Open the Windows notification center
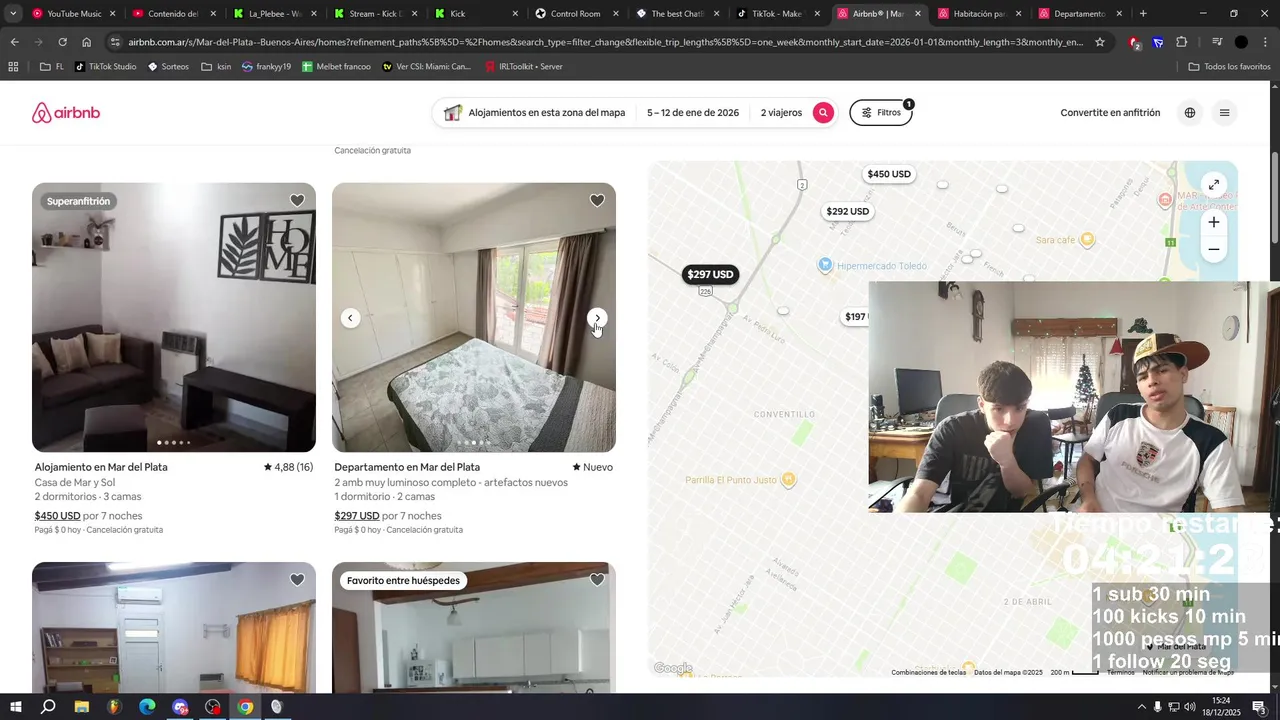Image resolution: width=1280 pixels, height=720 pixels. [1258, 707]
